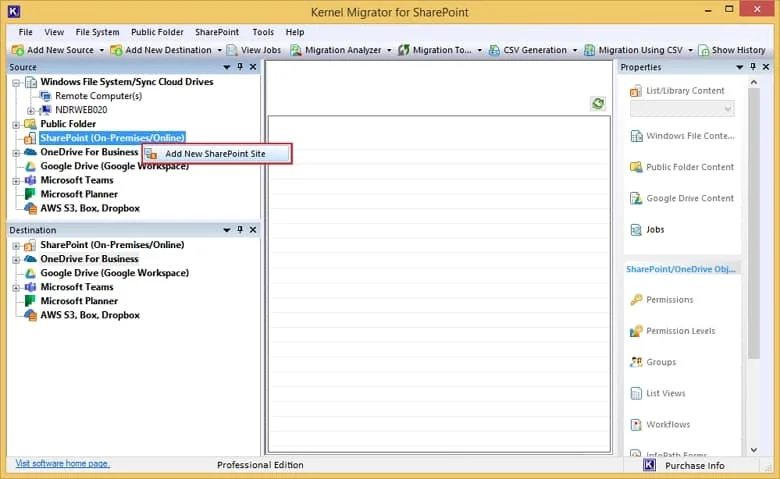This screenshot has width=780, height=479.
Task: Choose Add New SharePoint Site from context menu
Action: click(x=217, y=154)
